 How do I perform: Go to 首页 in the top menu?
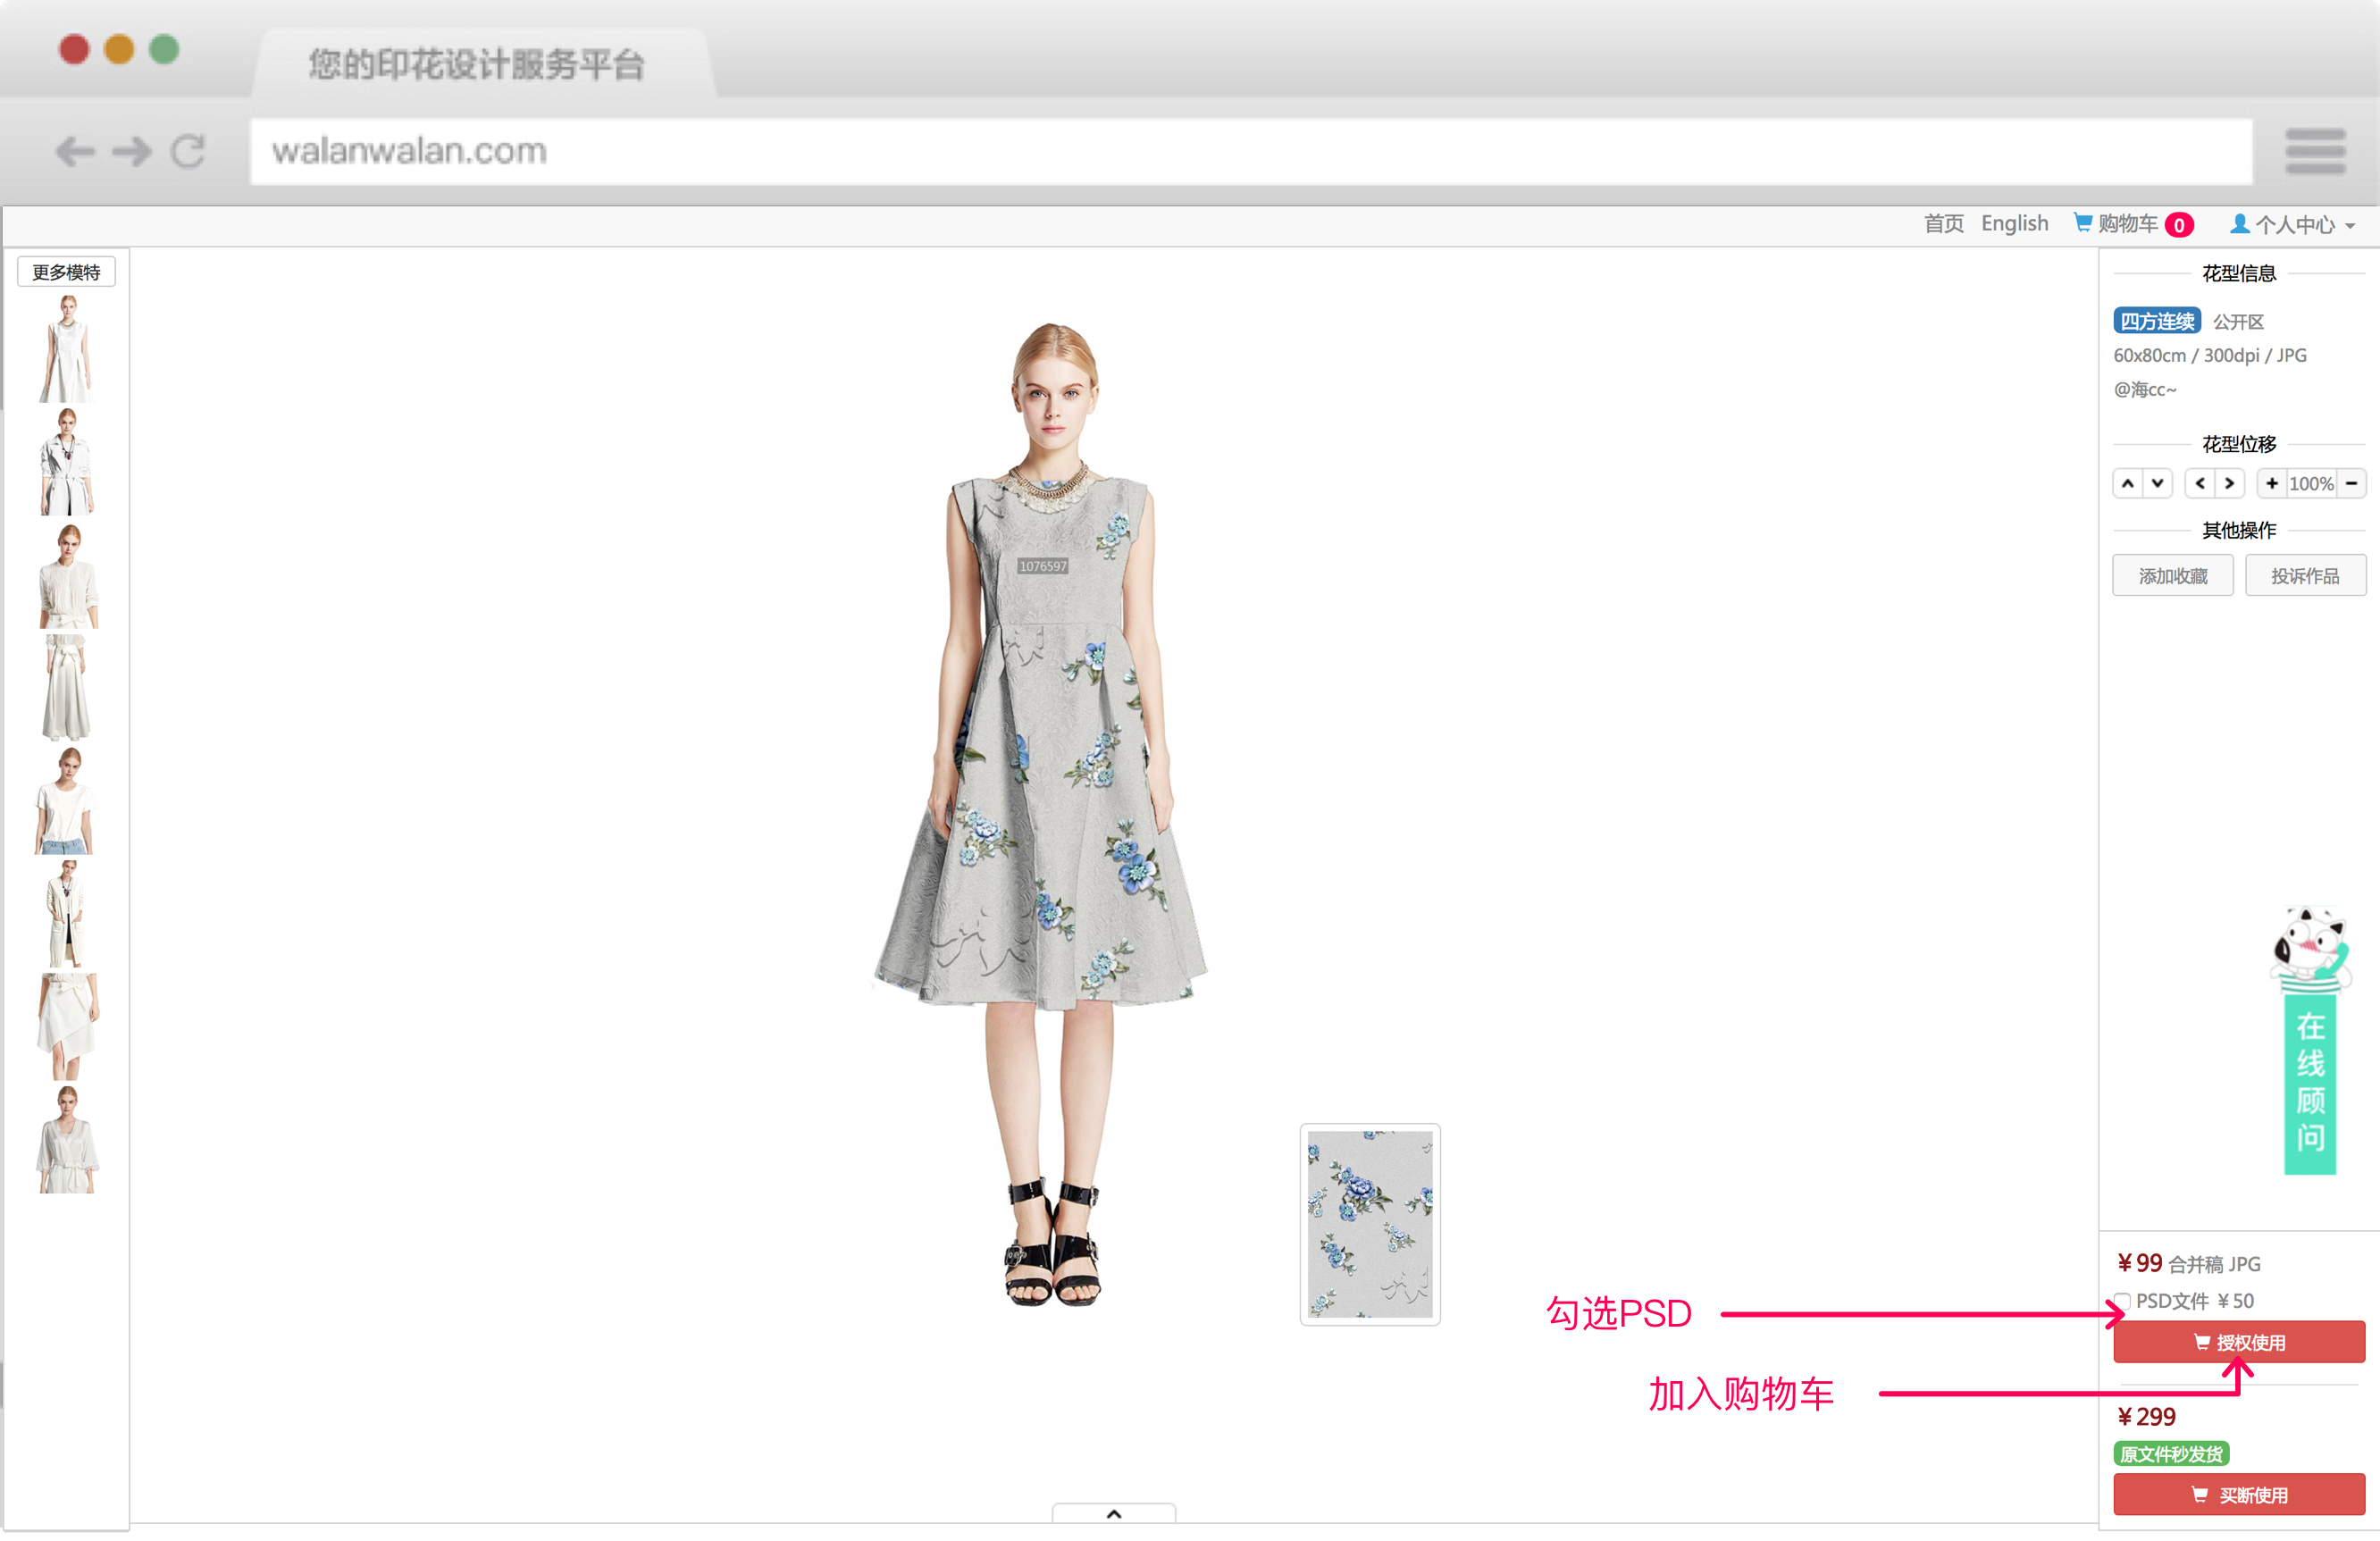coord(1943,224)
